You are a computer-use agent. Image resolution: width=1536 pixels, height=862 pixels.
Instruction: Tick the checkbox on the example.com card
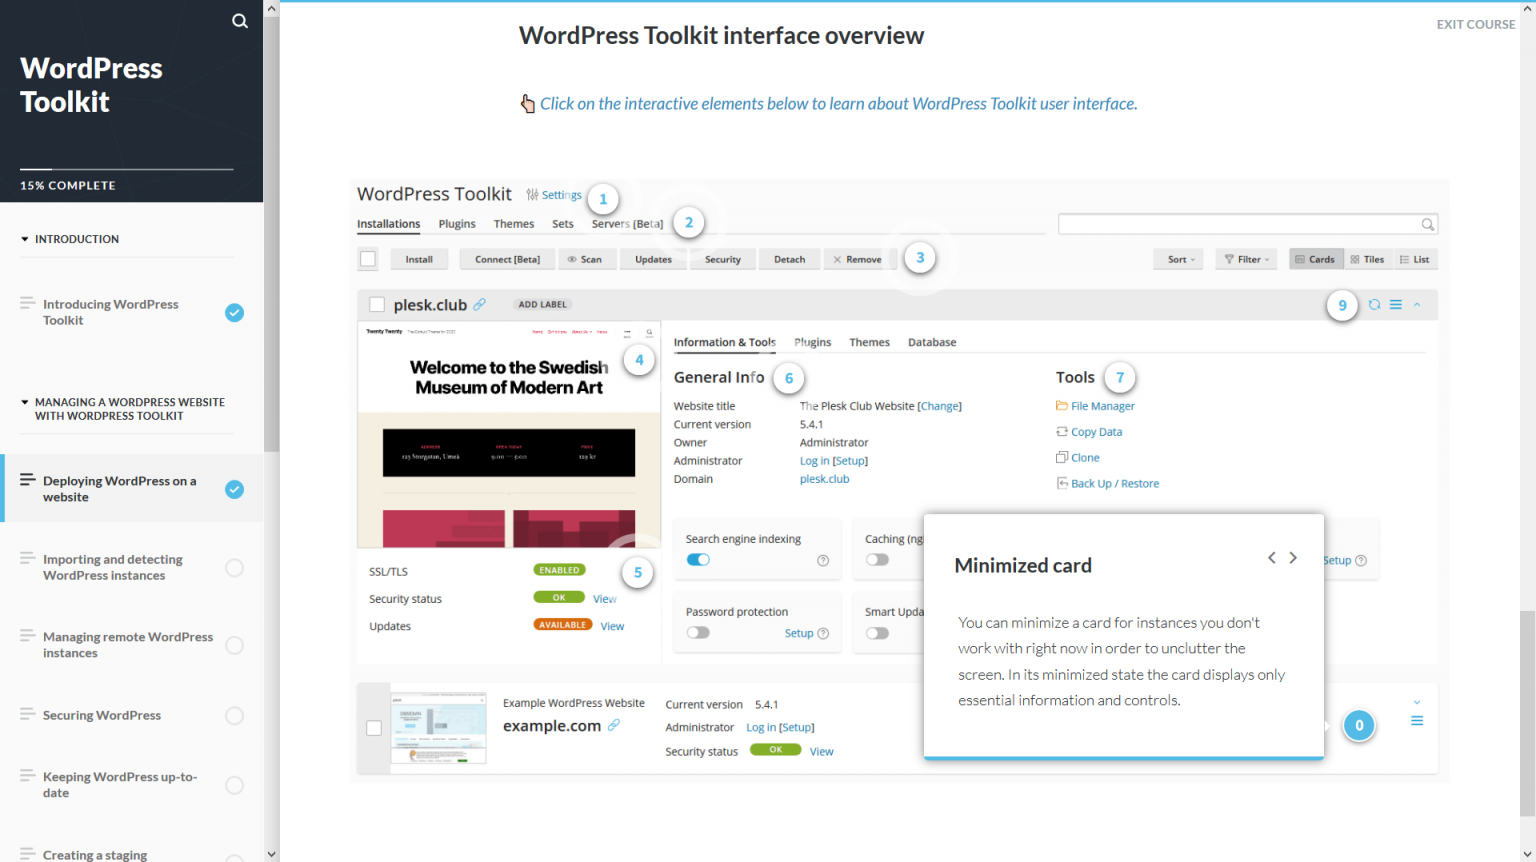click(x=374, y=728)
